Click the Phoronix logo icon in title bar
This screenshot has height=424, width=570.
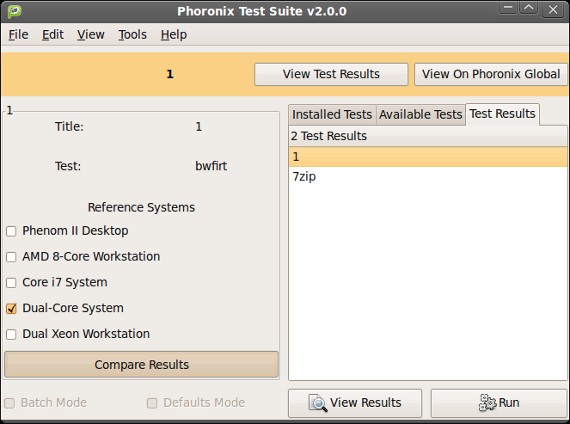click(15, 11)
